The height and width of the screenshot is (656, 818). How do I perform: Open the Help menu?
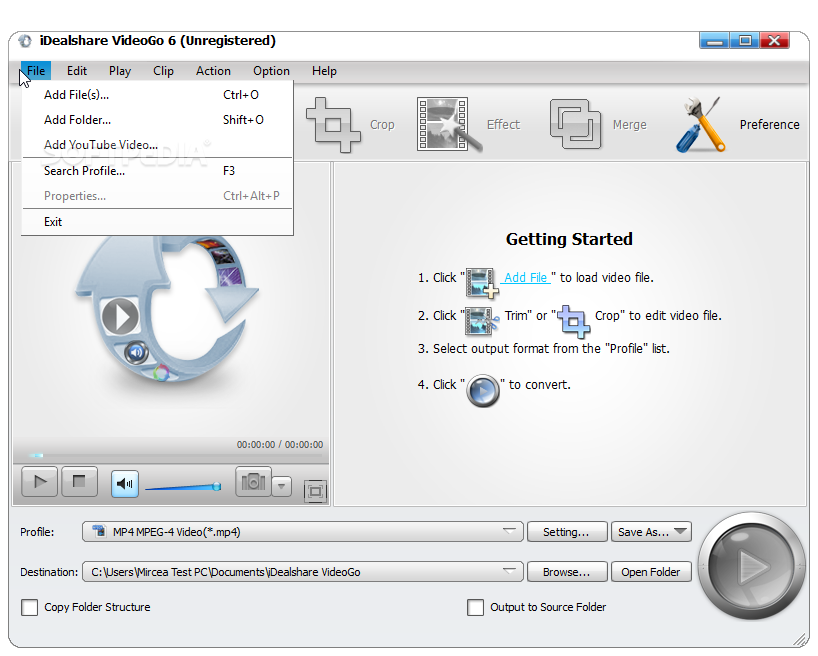(324, 71)
